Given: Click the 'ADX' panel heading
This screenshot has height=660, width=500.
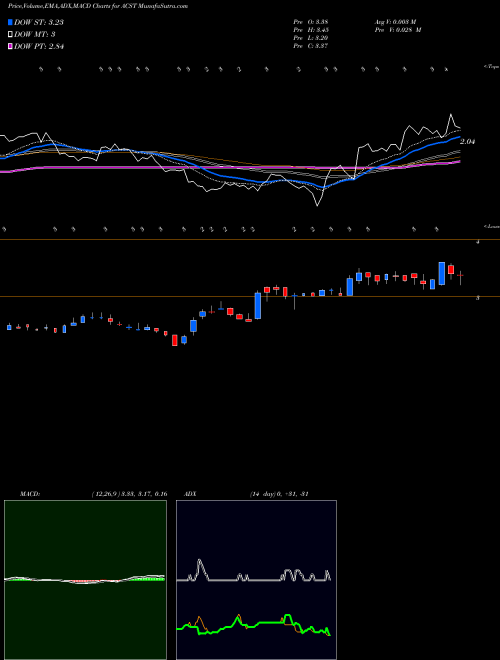Looking at the screenshot, I should 190,494.
